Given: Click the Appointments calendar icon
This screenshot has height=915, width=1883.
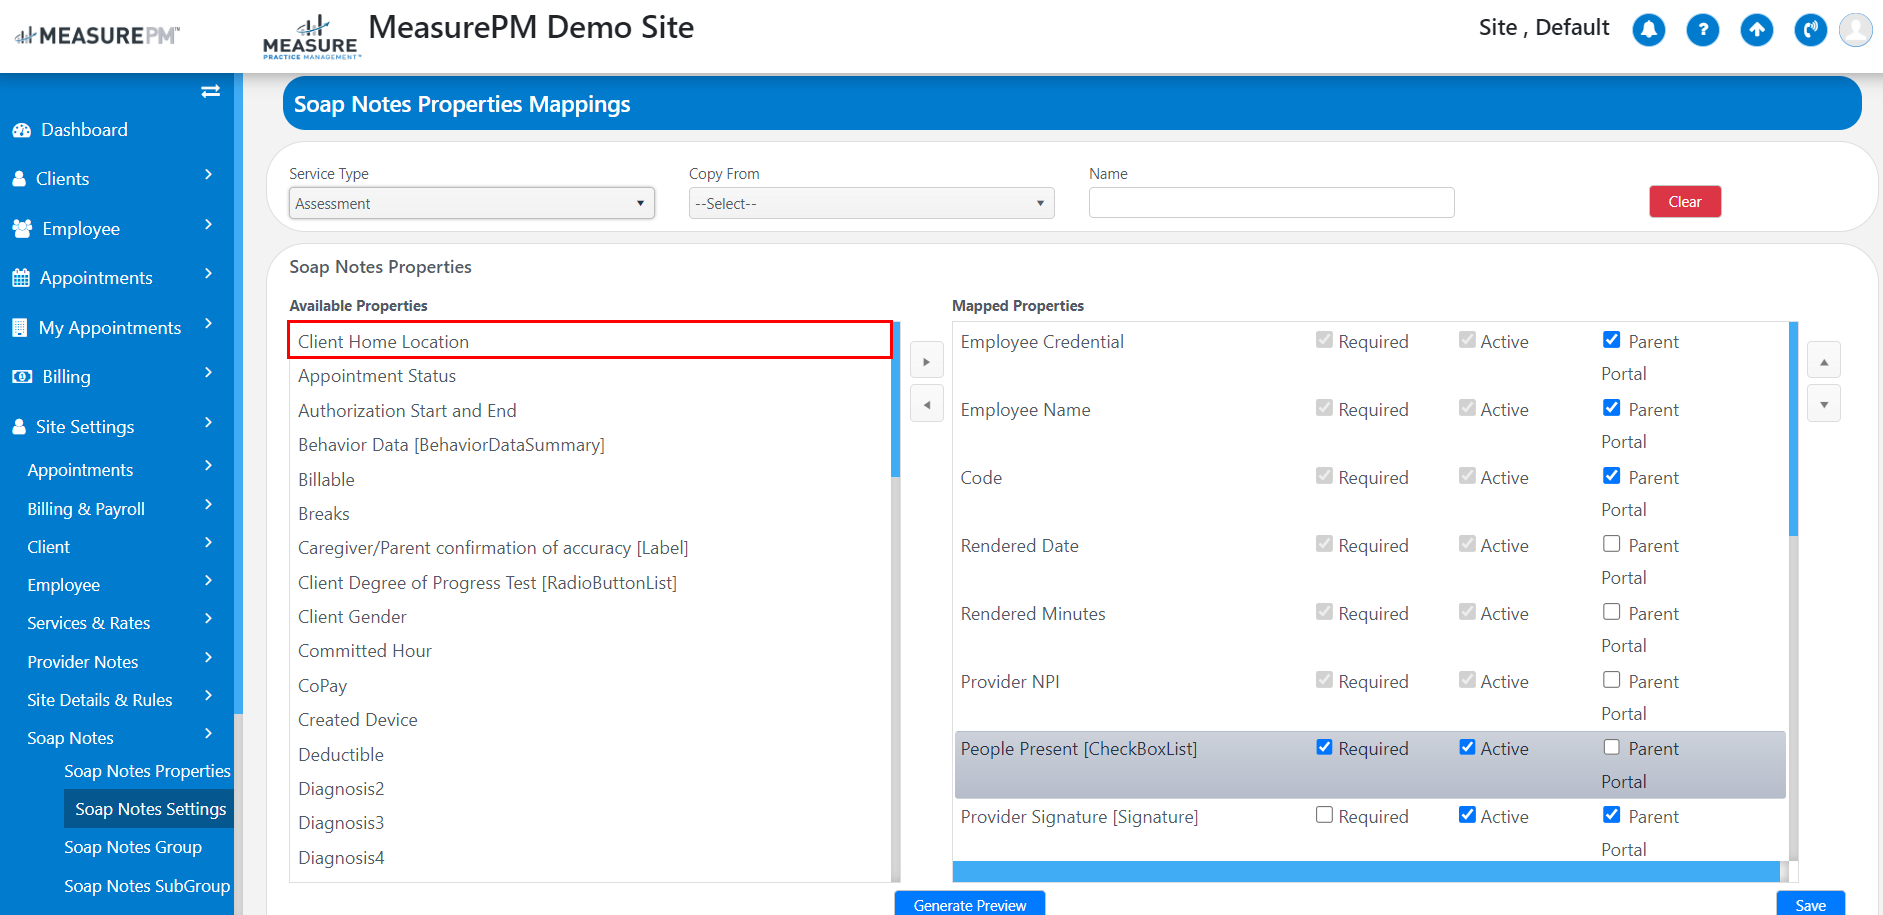Looking at the screenshot, I should pos(20,278).
